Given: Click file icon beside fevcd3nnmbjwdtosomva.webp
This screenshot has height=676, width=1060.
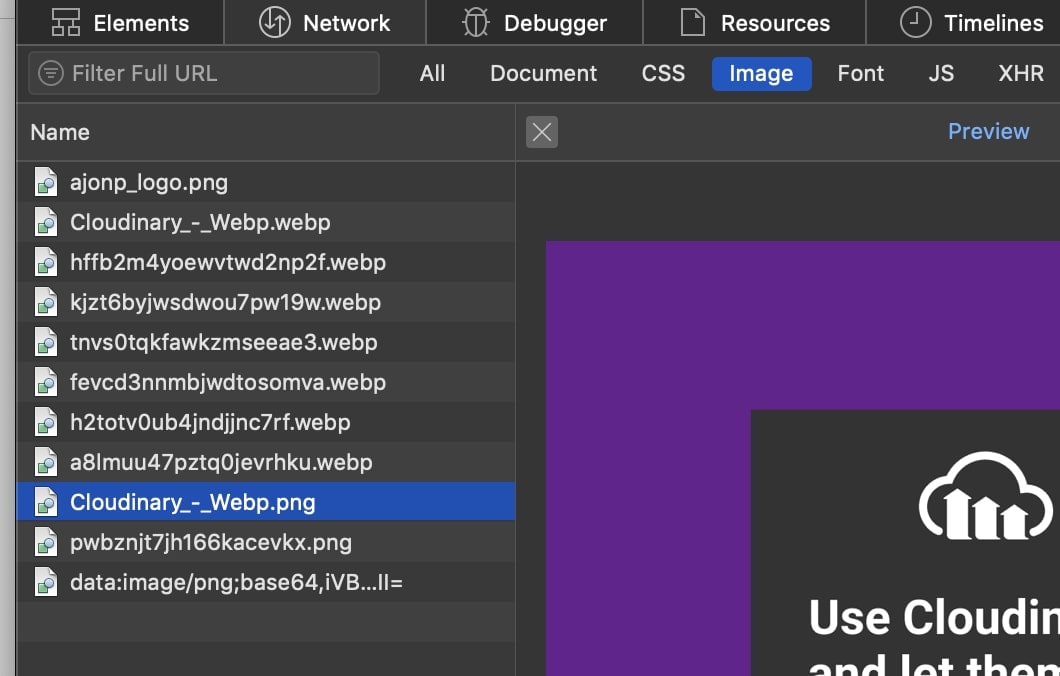Looking at the screenshot, I should tap(46, 381).
